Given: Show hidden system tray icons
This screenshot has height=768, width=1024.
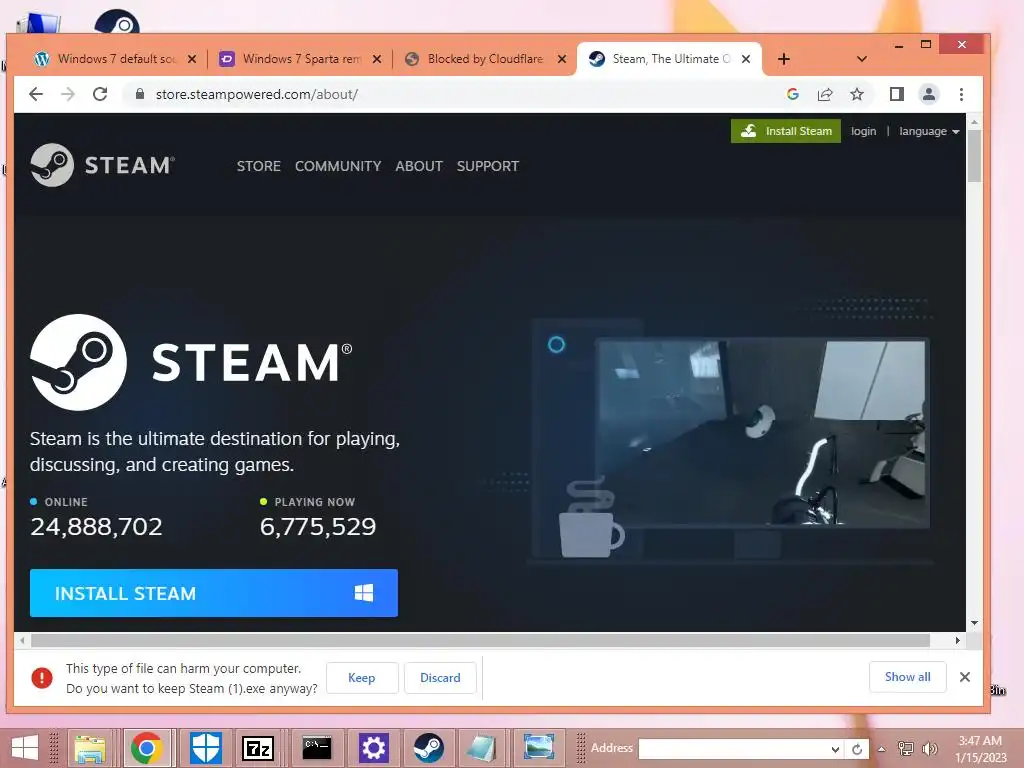Looking at the screenshot, I should point(882,749).
